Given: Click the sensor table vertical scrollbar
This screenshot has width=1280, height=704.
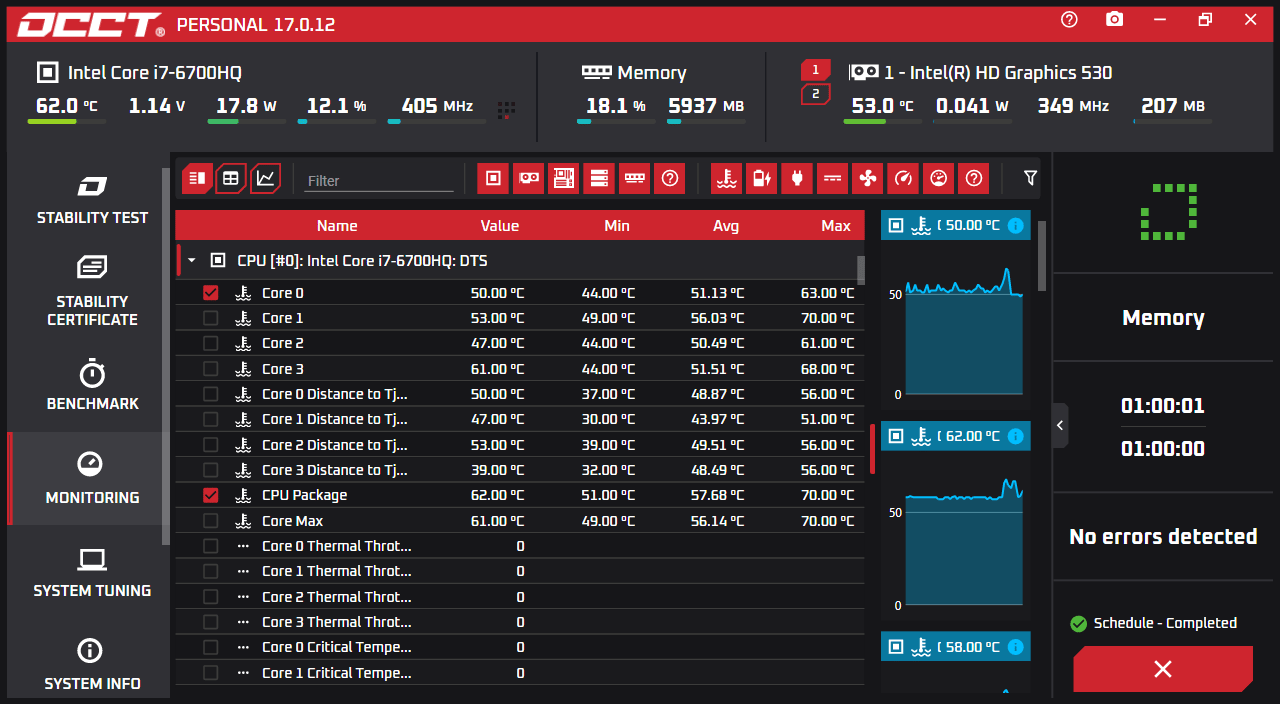Looking at the screenshot, I should pos(861,270).
